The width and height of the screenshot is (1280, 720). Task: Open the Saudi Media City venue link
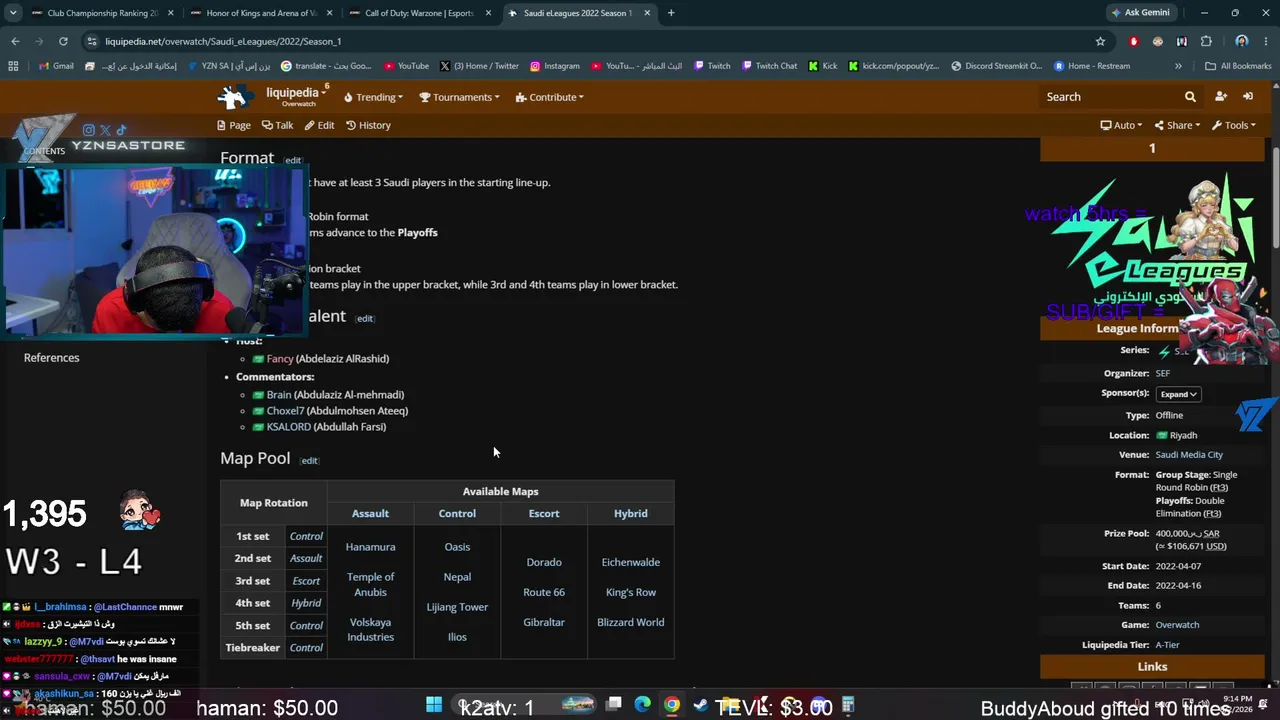(x=1189, y=454)
